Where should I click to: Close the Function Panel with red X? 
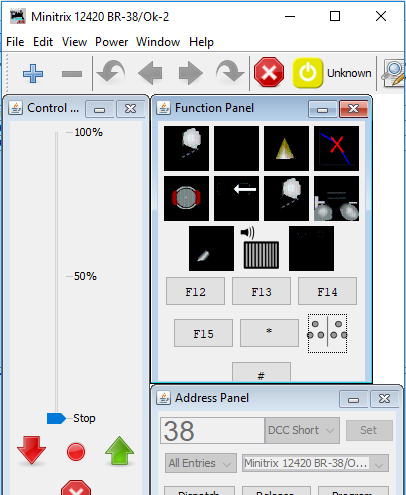[354, 109]
